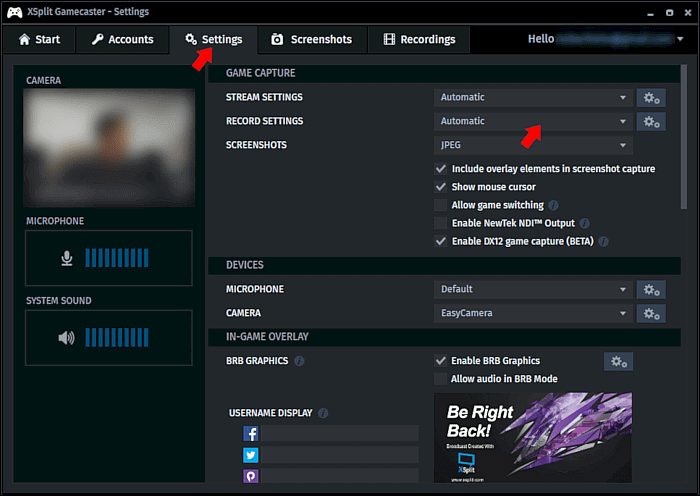The height and width of the screenshot is (496, 700).
Task: Open microphone device gear settings
Action: click(650, 289)
